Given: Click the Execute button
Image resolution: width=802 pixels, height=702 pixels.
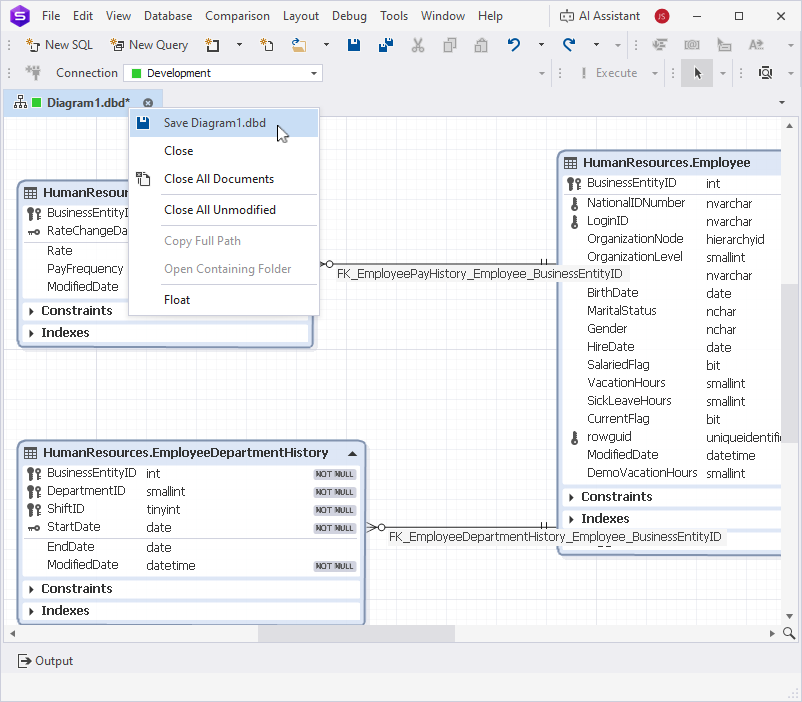Looking at the screenshot, I should click(609, 73).
